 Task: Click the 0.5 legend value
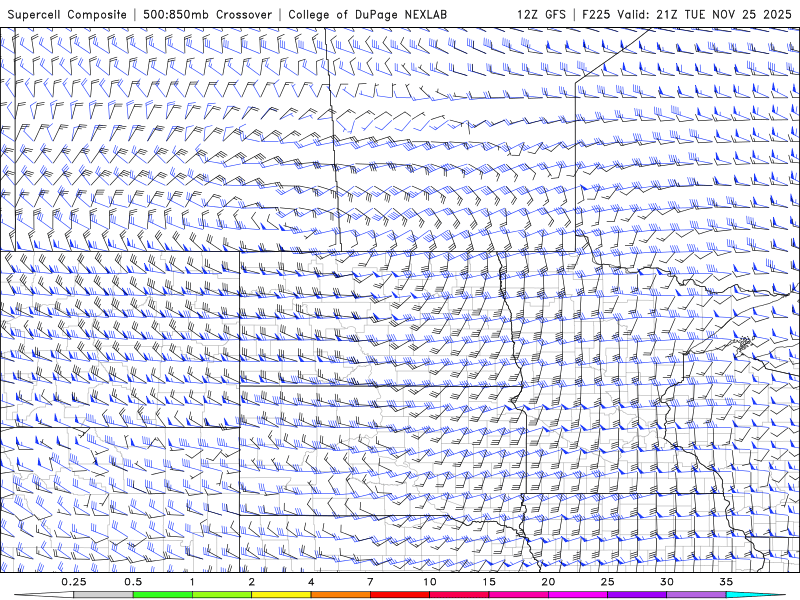[133, 582]
